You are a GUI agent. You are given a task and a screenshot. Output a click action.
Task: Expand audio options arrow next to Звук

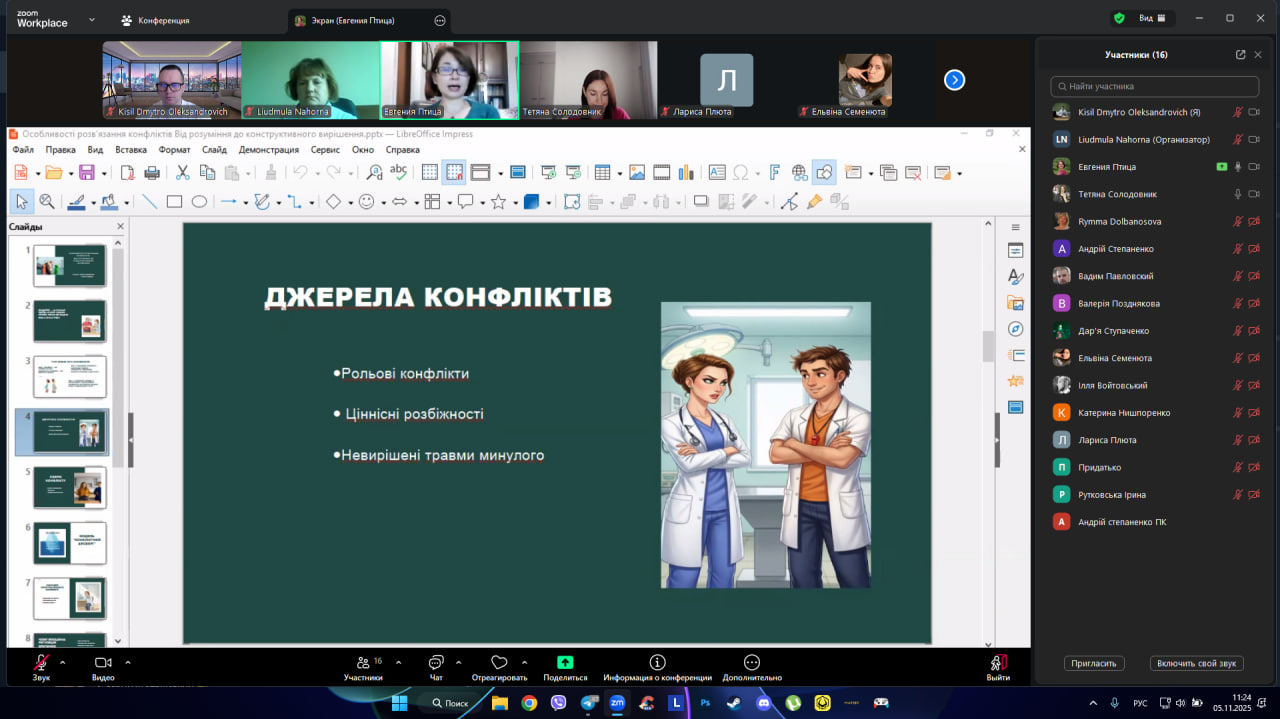[63, 662]
